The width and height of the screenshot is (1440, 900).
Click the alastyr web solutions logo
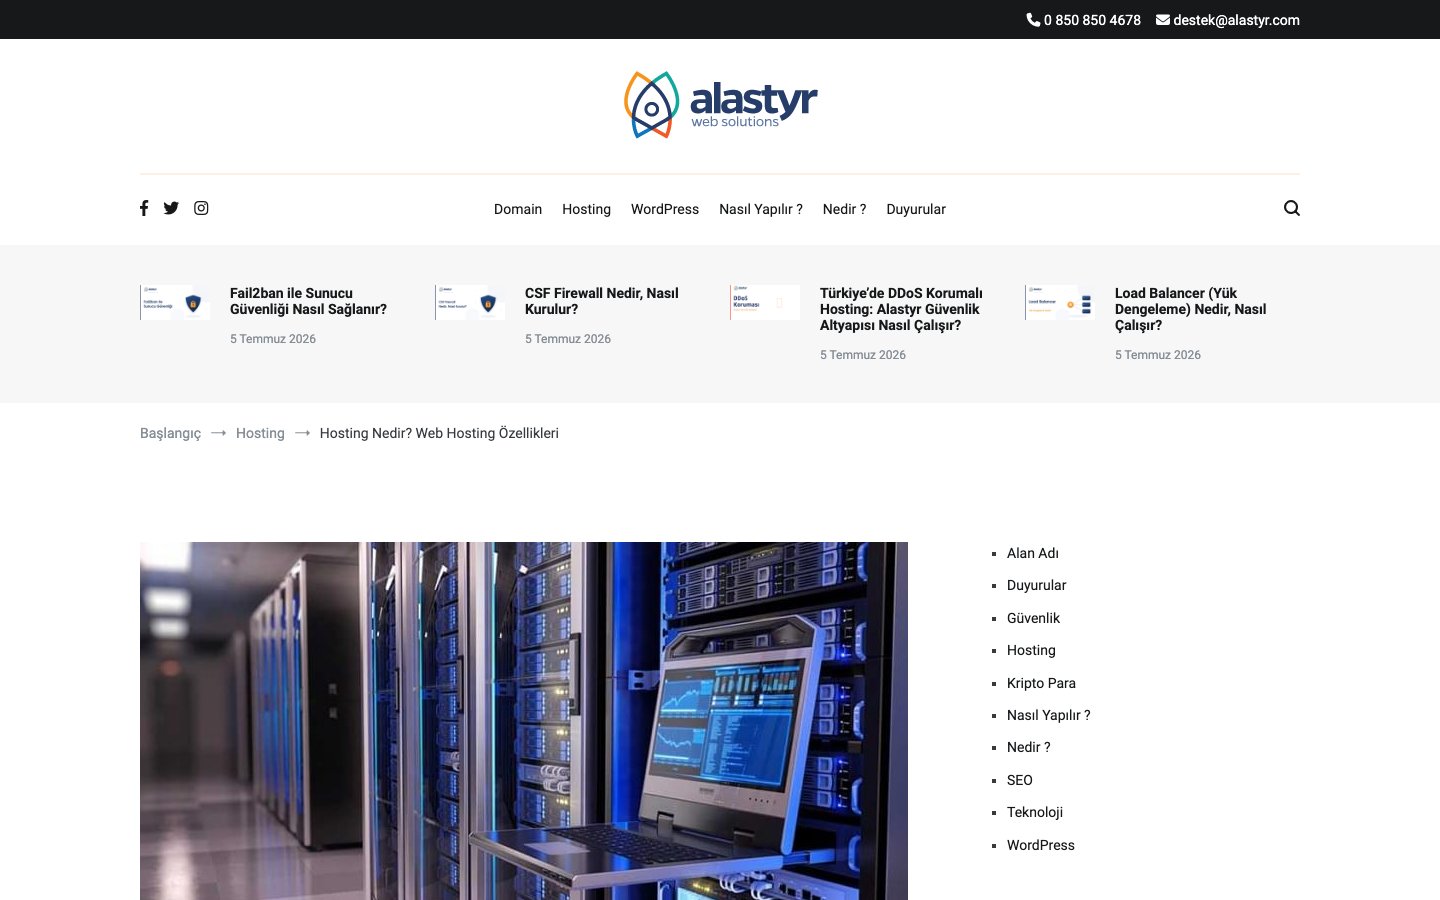click(720, 105)
